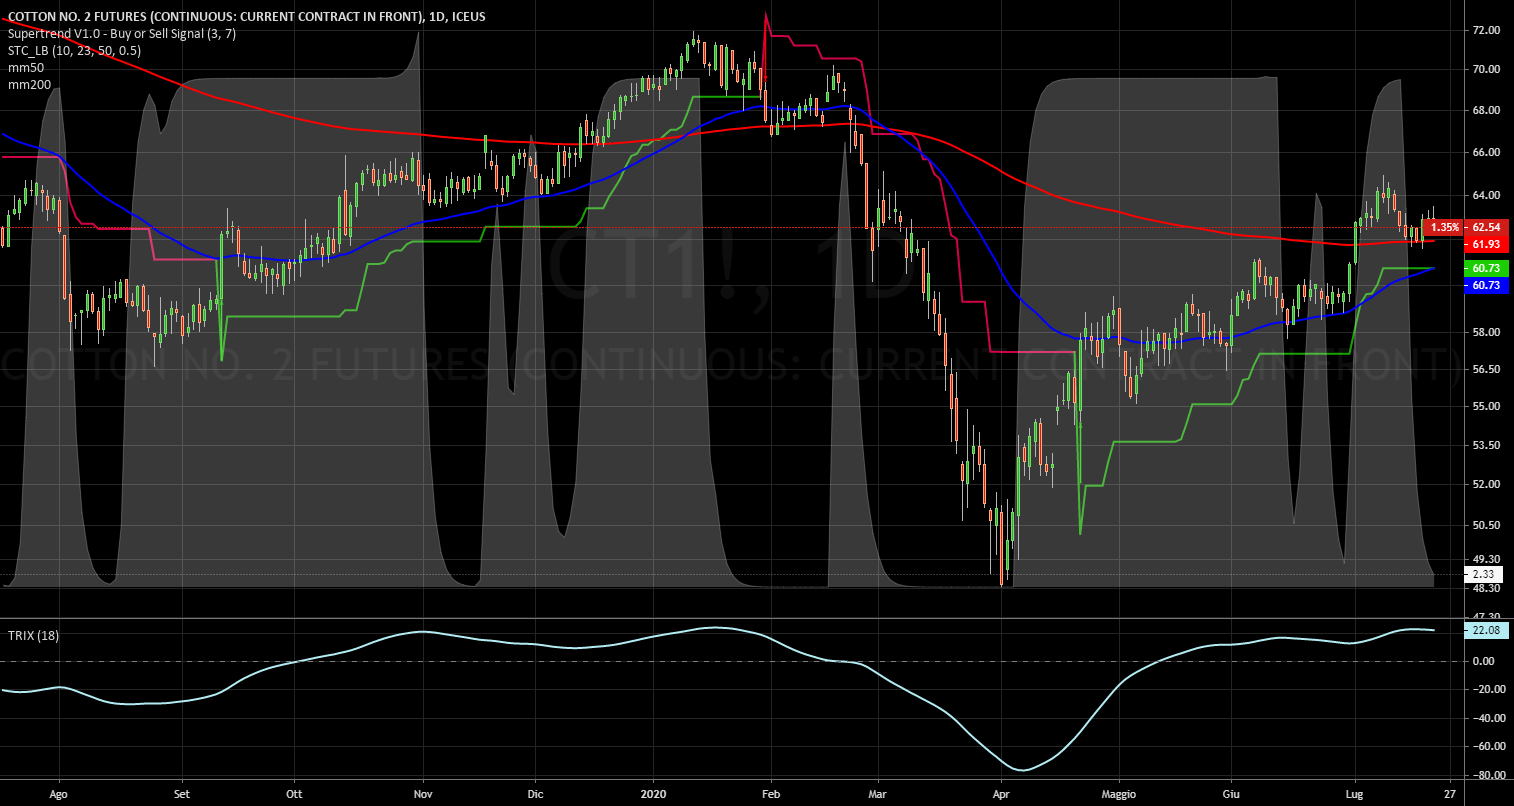Click the 56.50 price axis label

coord(1486,369)
